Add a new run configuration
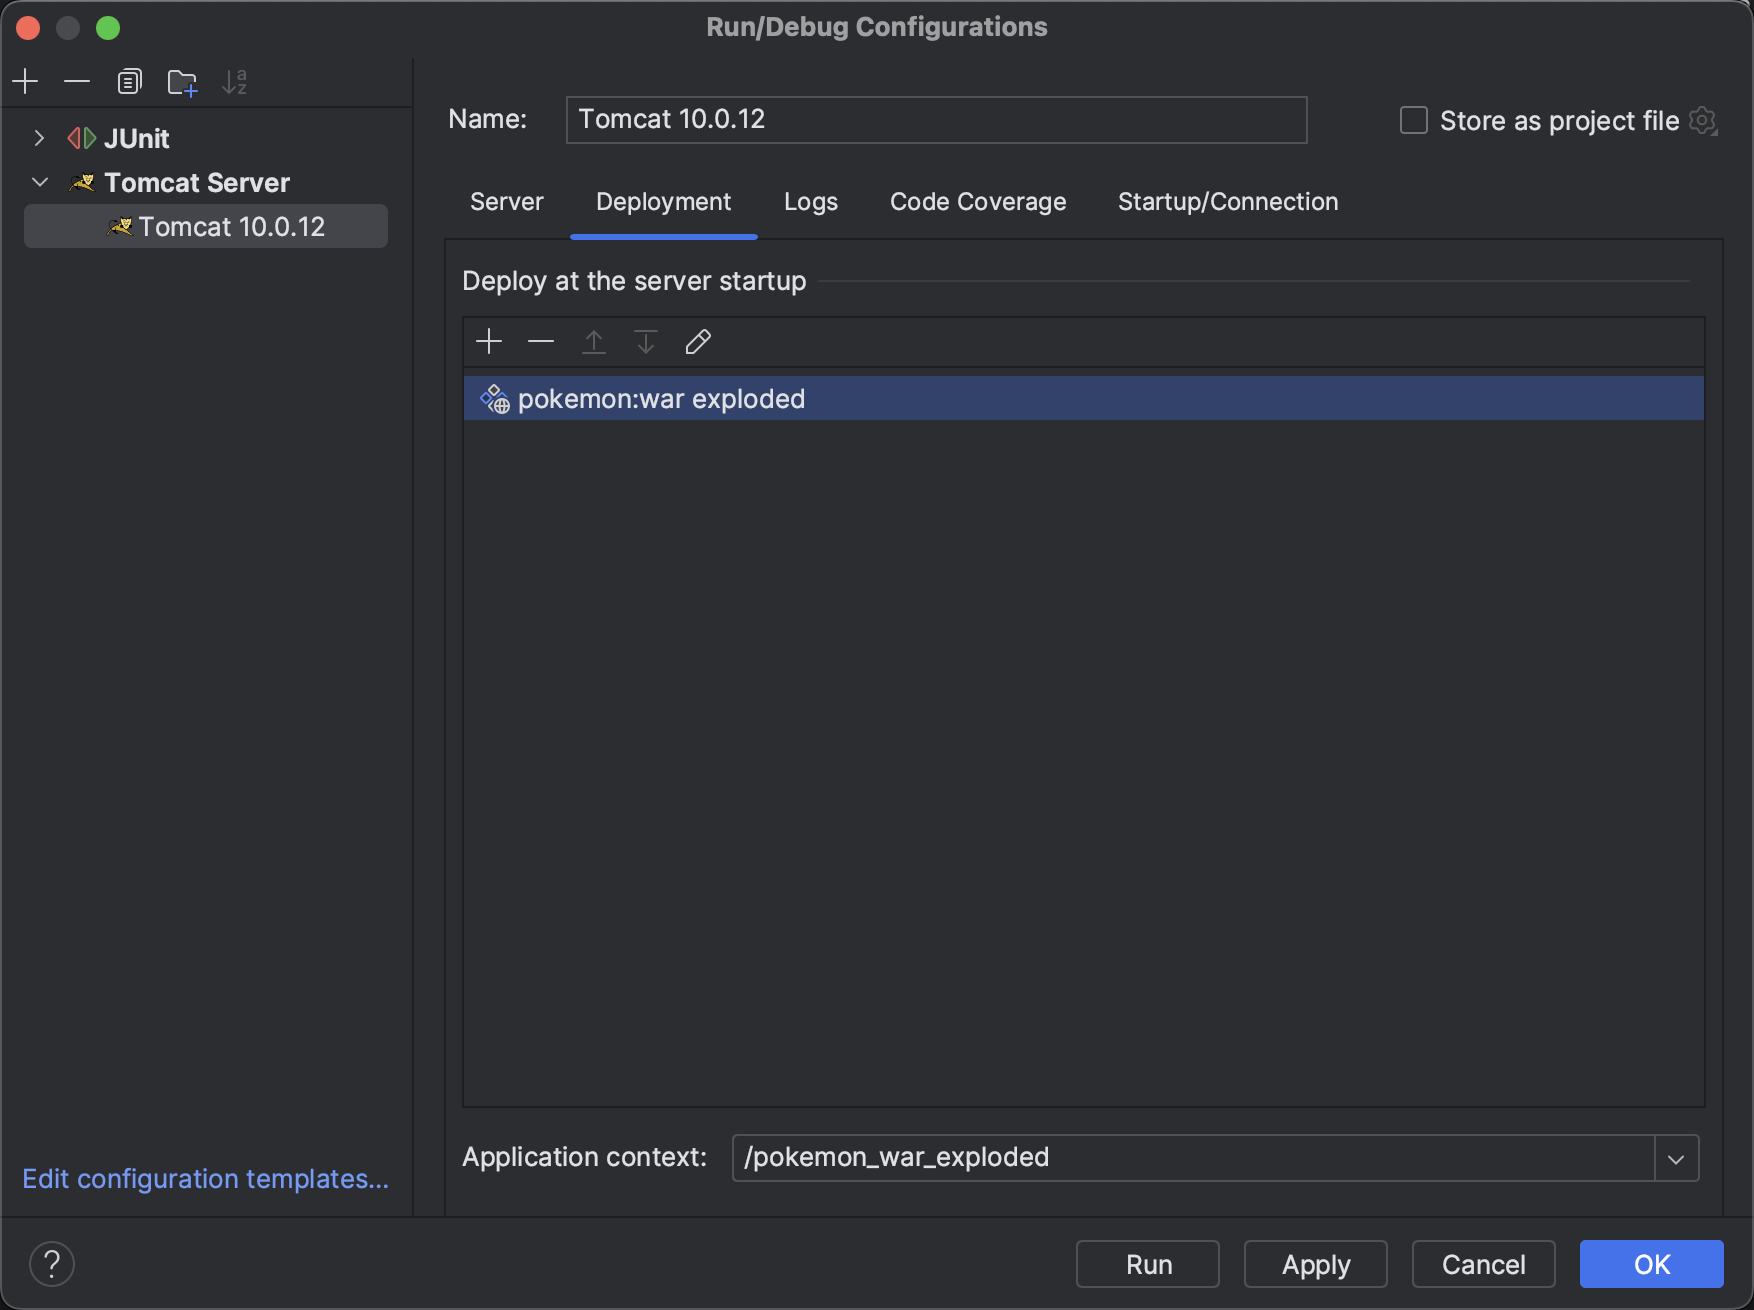The height and width of the screenshot is (1310, 1754). (x=25, y=81)
